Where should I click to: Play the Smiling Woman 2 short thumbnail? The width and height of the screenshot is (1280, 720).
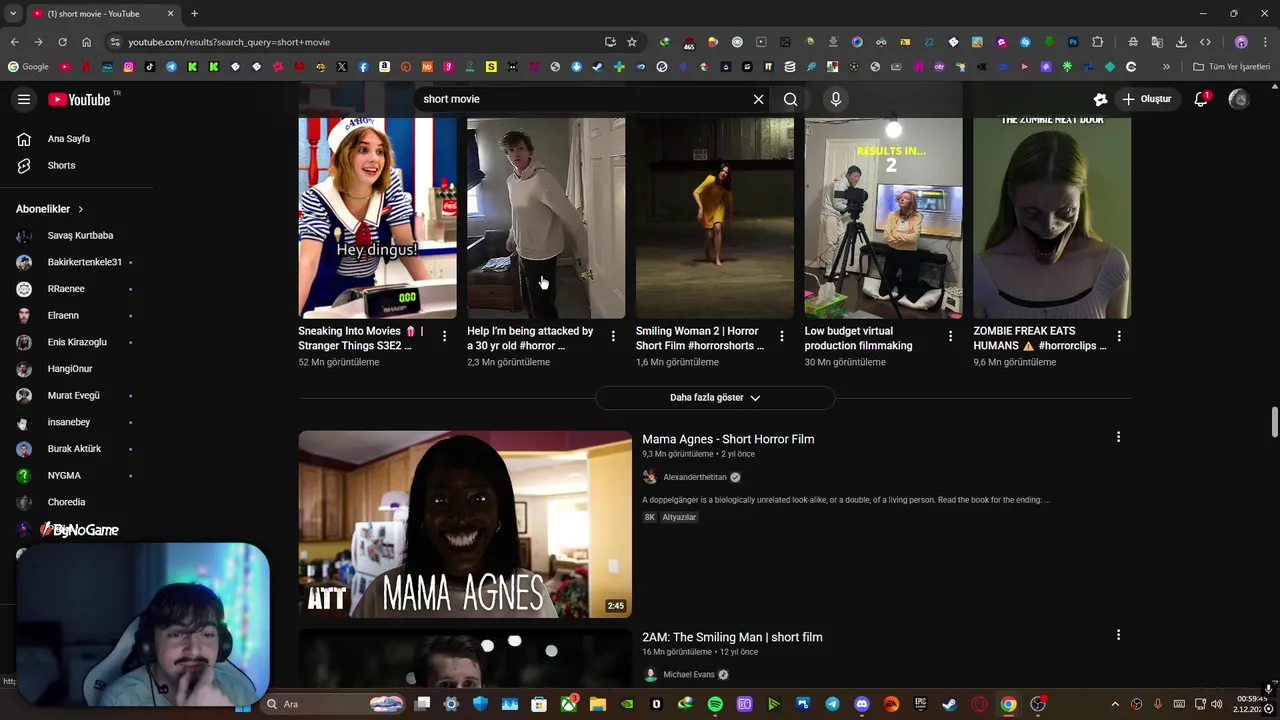(715, 218)
